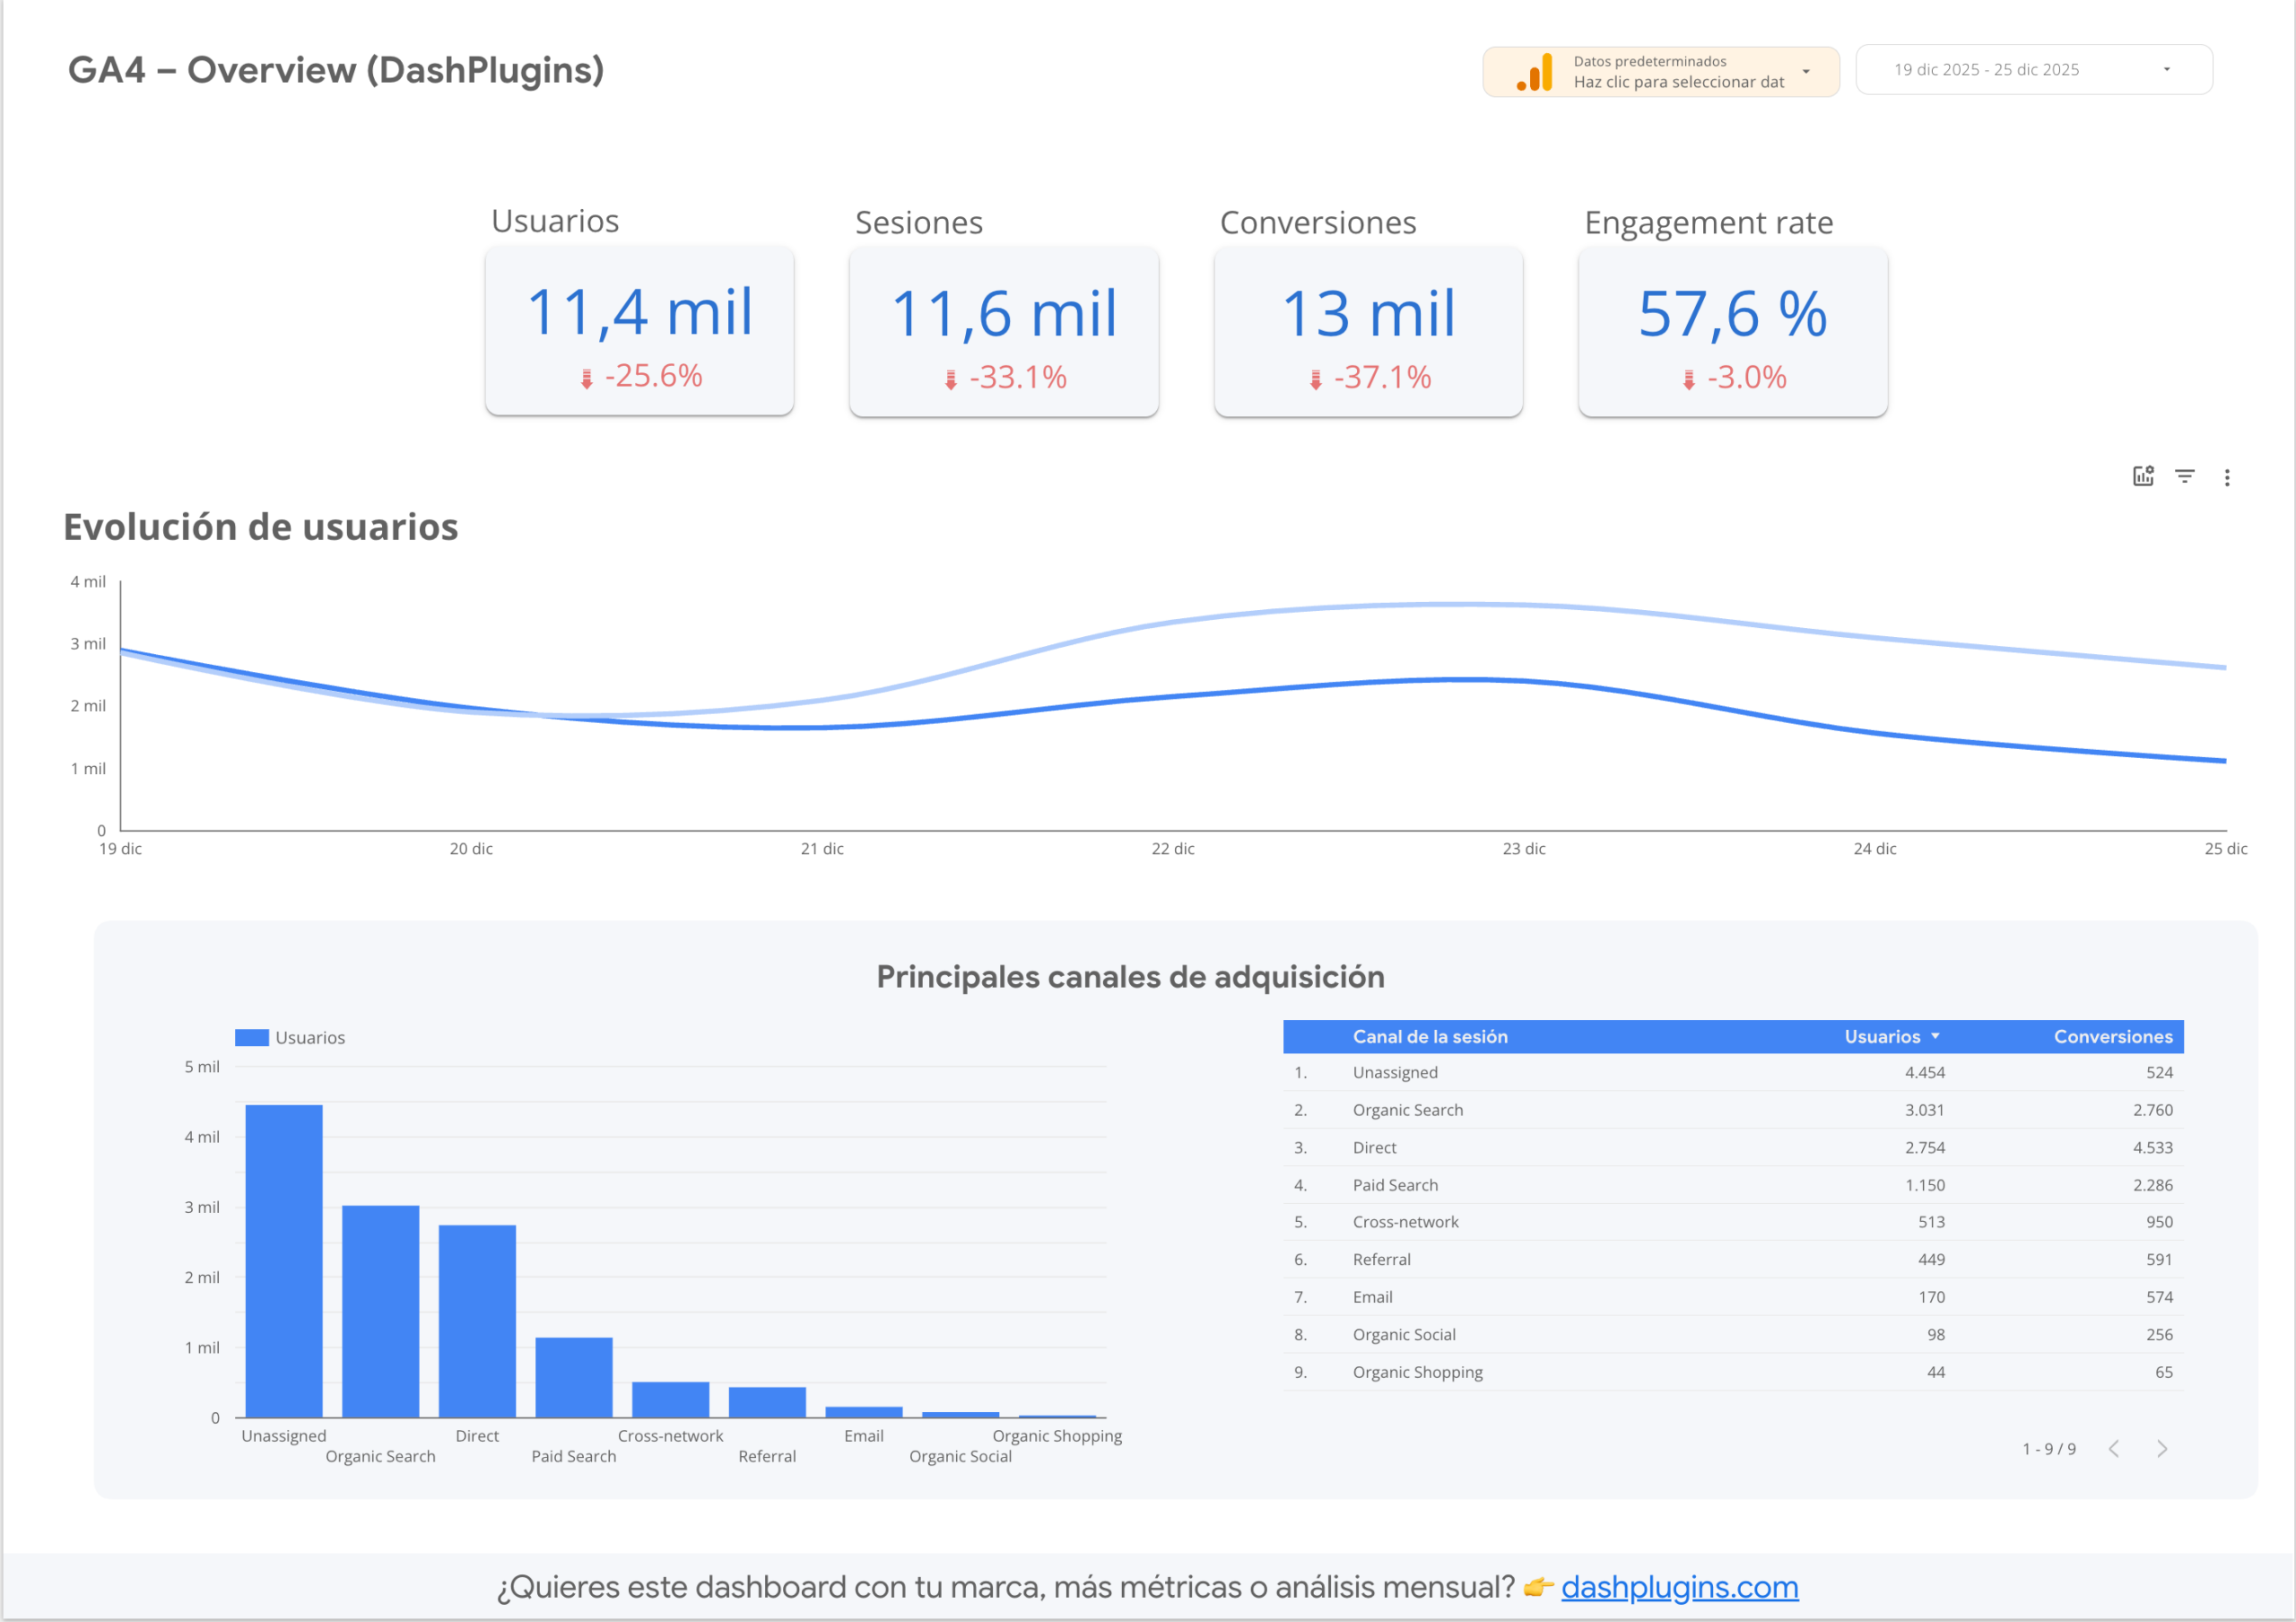Click the Conversiones 13 mil scorecard
This screenshot has height=1622, width=2296.
(x=1367, y=333)
